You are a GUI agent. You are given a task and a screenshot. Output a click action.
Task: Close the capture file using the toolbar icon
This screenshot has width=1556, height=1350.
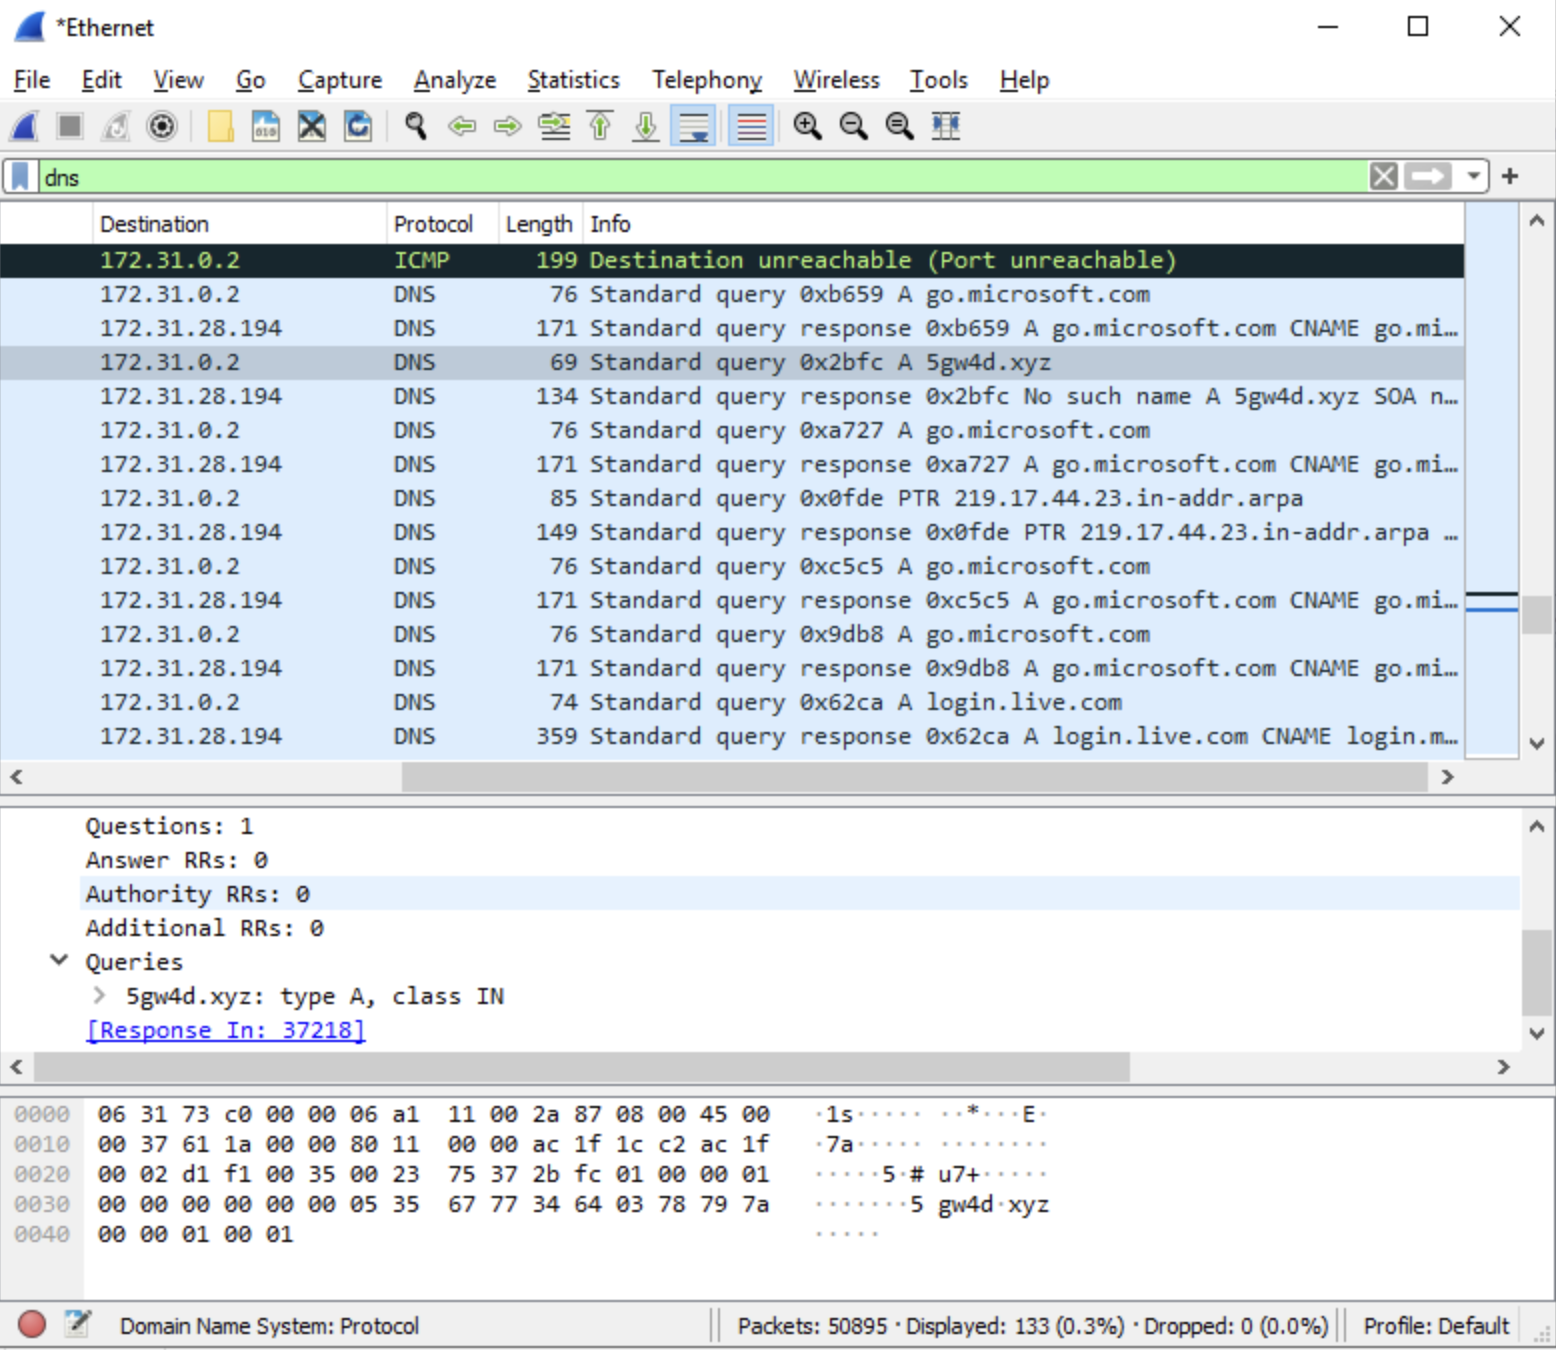[312, 126]
